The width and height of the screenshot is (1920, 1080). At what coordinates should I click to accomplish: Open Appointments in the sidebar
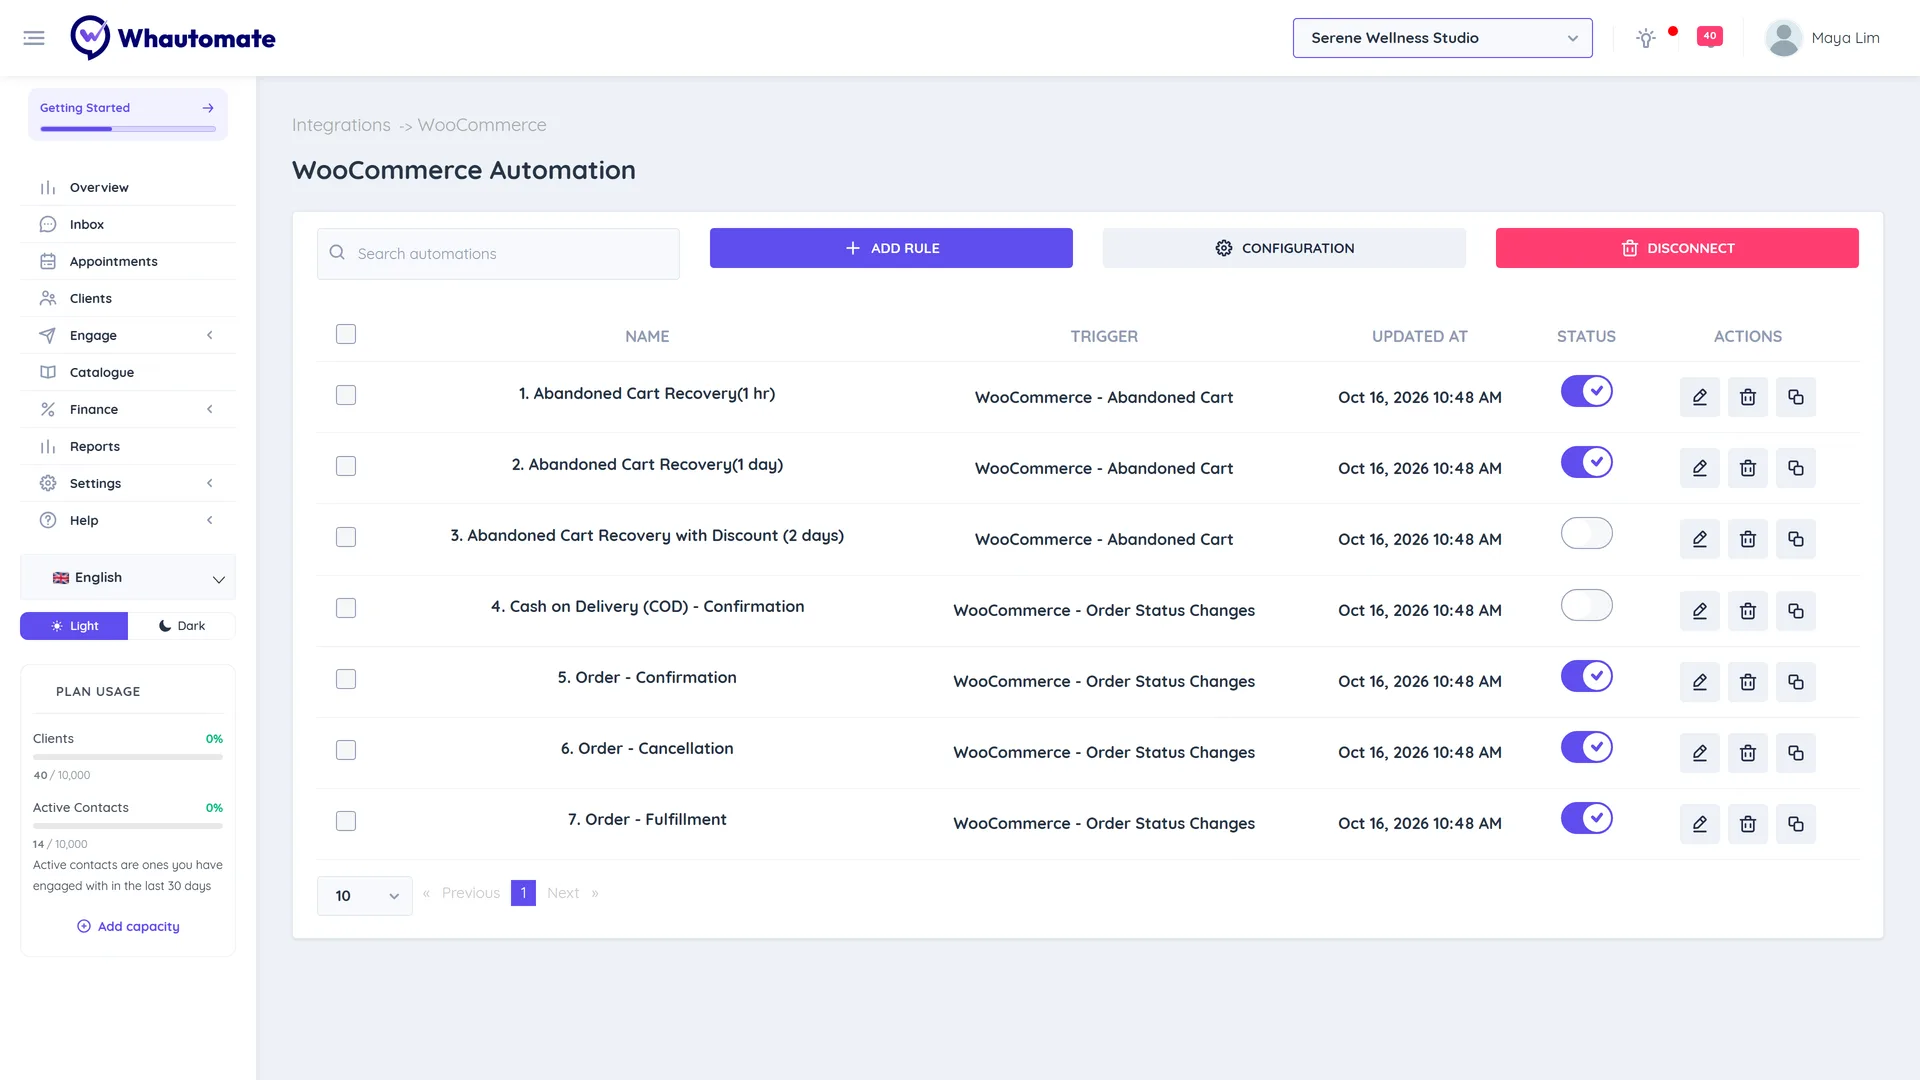[x=128, y=261]
